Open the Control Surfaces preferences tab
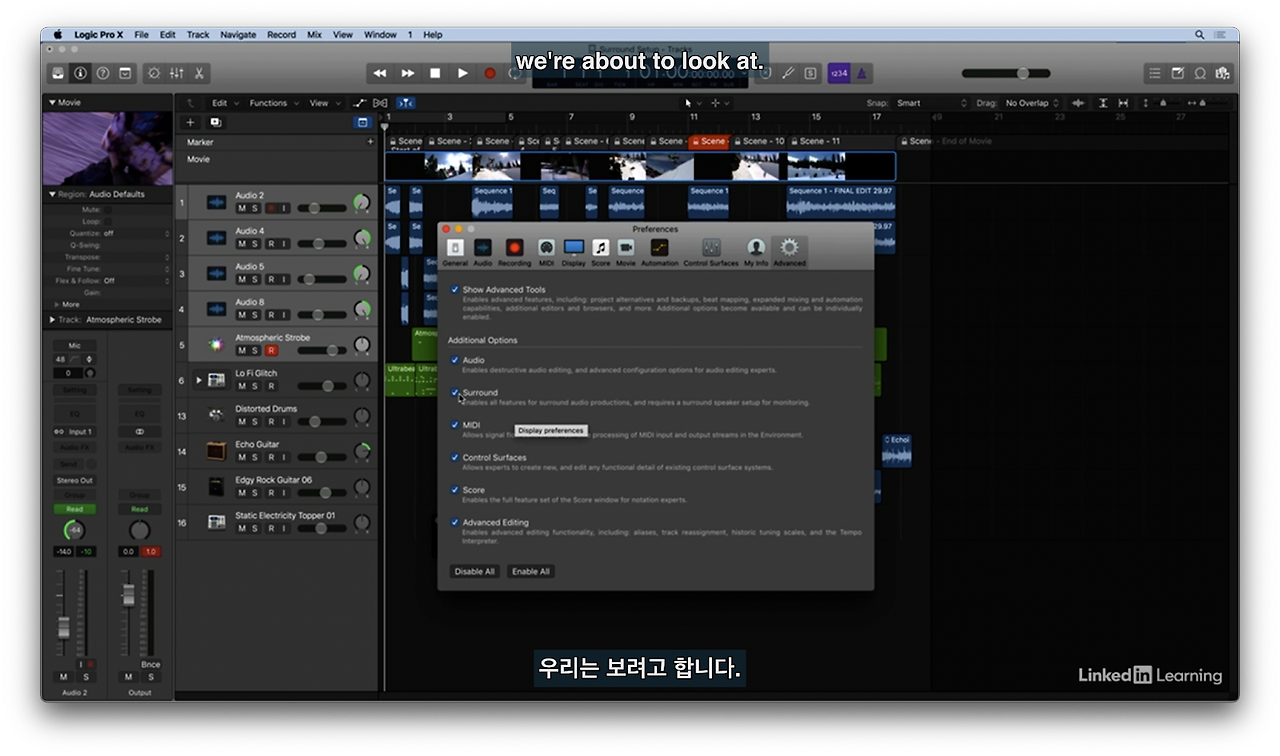Image resolution: width=1280 pixels, height=756 pixels. tap(711, 252)
